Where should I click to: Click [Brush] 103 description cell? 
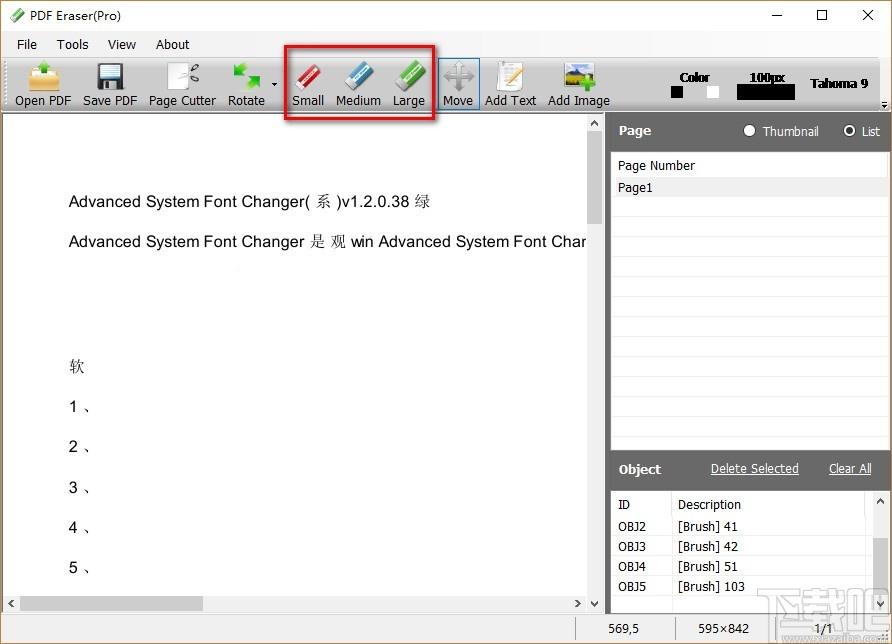click(711, 587)
